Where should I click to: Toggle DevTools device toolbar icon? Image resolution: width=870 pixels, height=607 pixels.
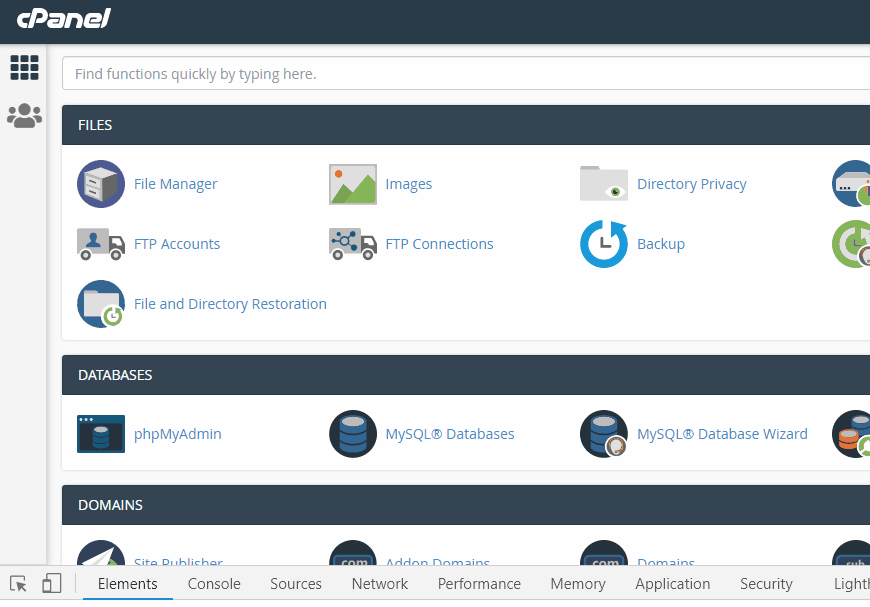(52, 584)
